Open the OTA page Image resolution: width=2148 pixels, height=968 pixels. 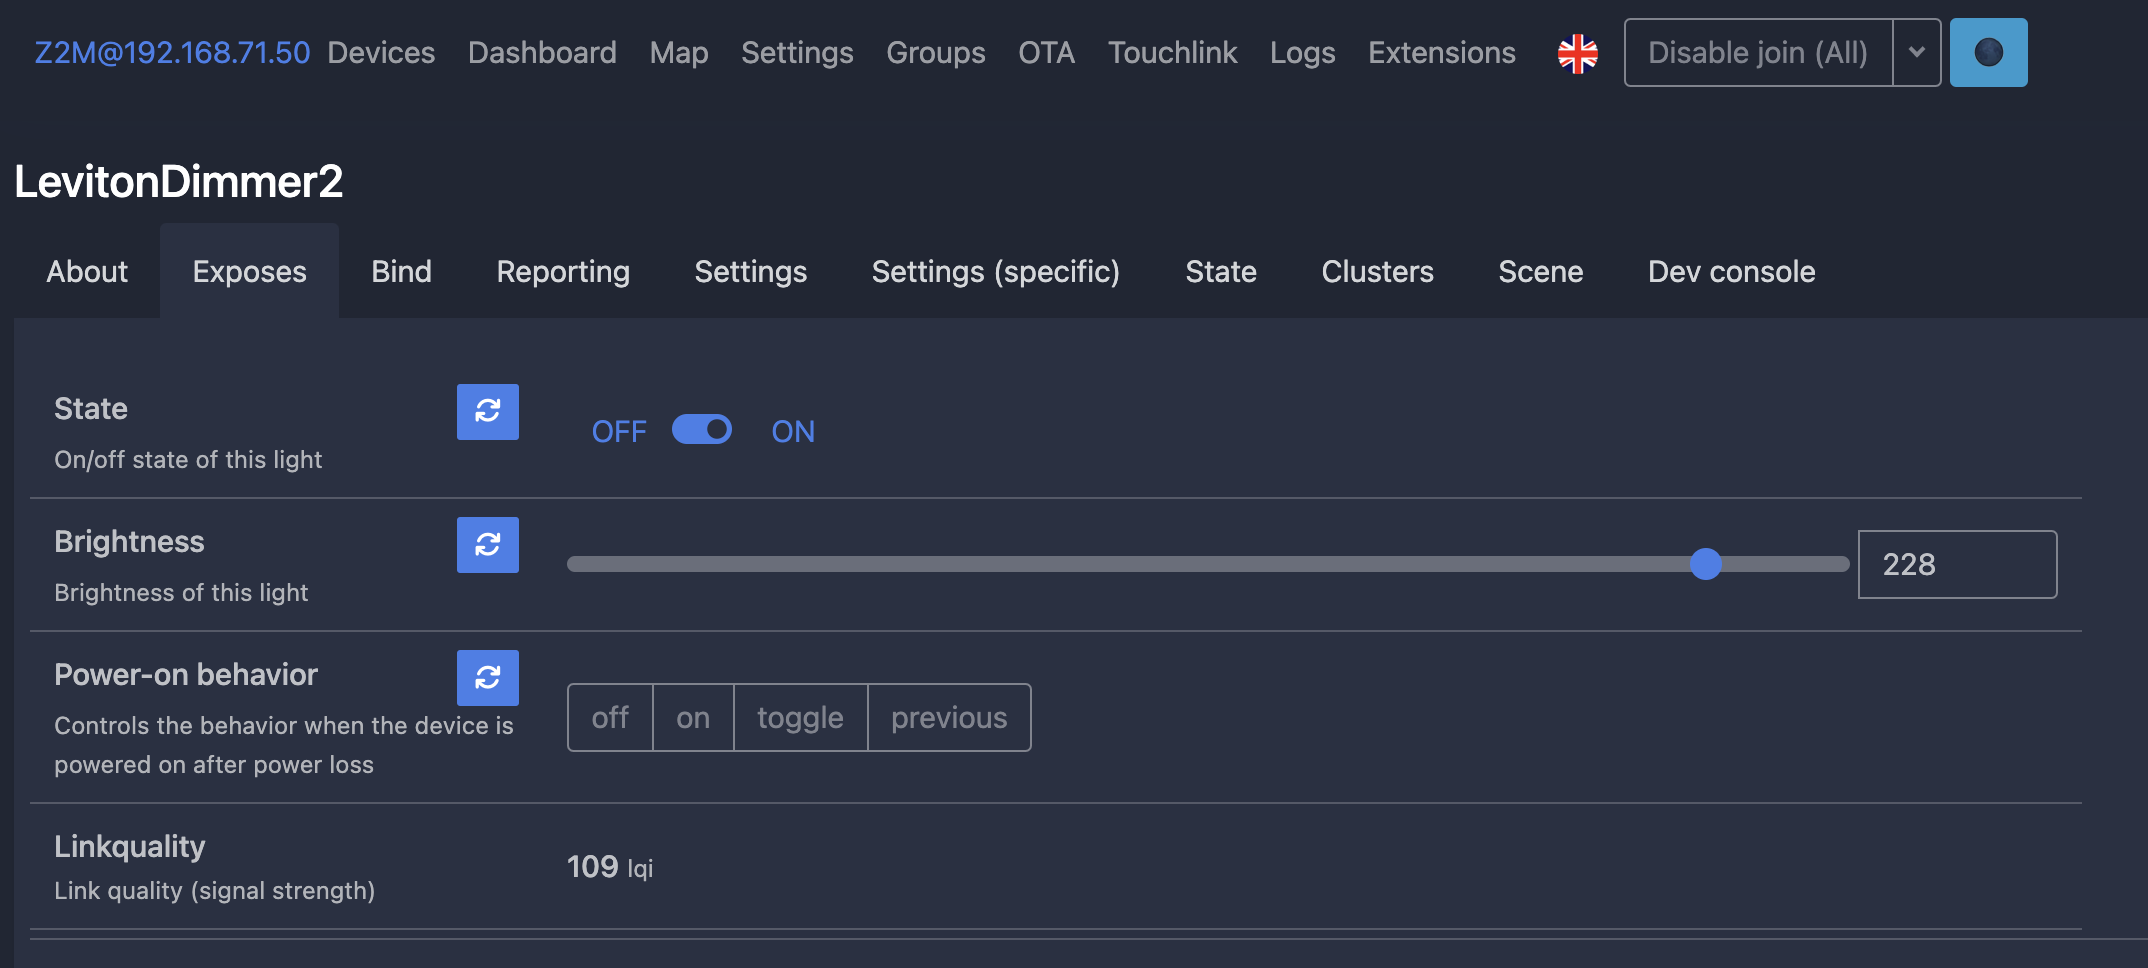[1047, 53]
